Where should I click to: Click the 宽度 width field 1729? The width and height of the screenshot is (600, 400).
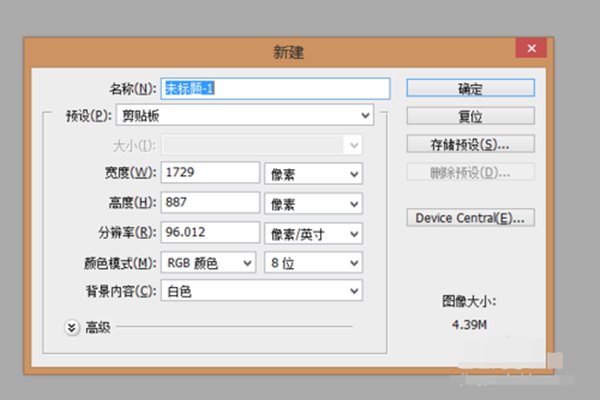[210, 173]
